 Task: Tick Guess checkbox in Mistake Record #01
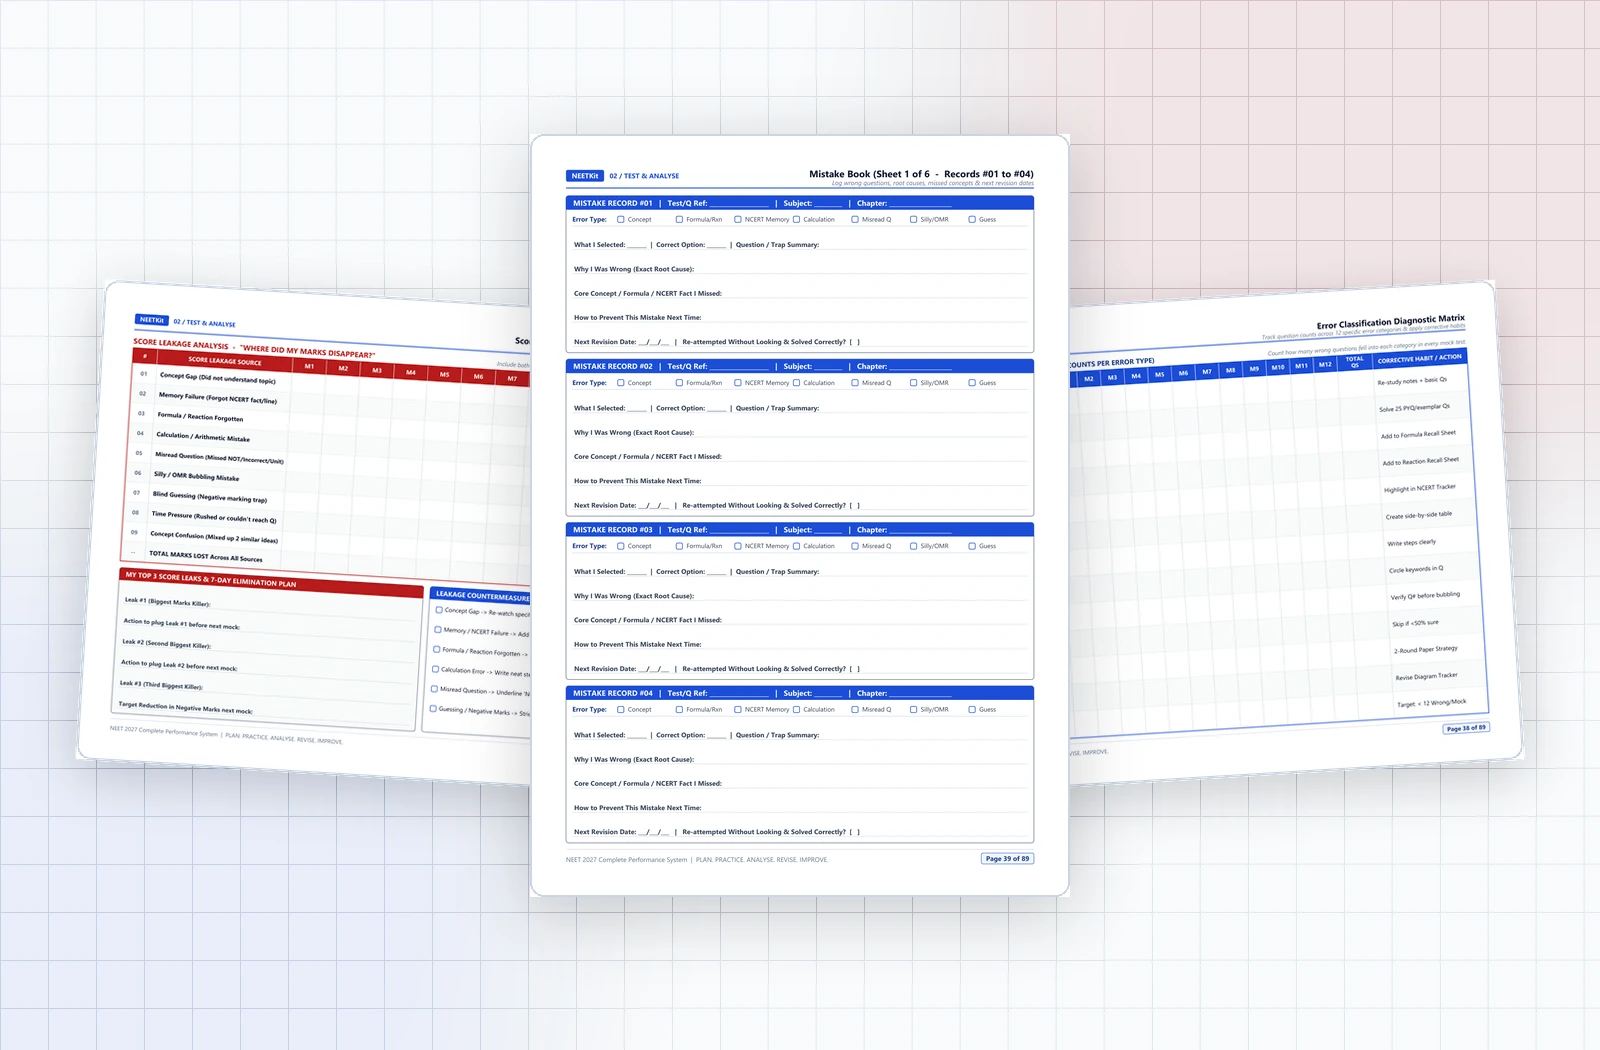(972, 219)
